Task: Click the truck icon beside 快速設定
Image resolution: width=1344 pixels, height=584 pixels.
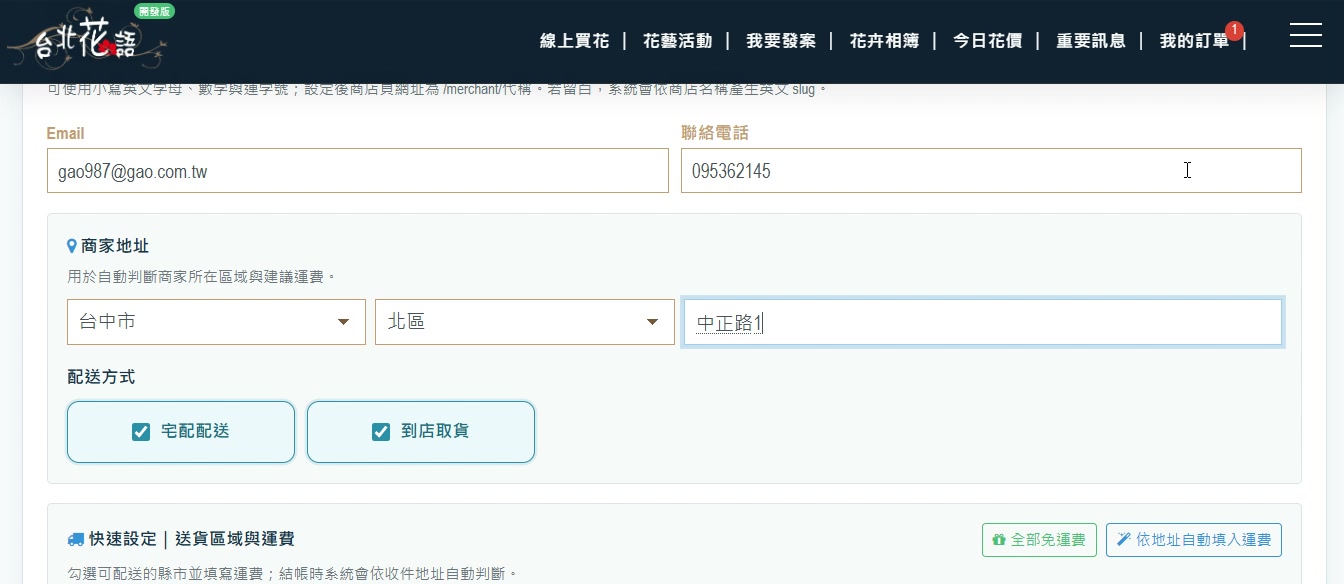Action: pyautogui.click(x=76, y=539)
